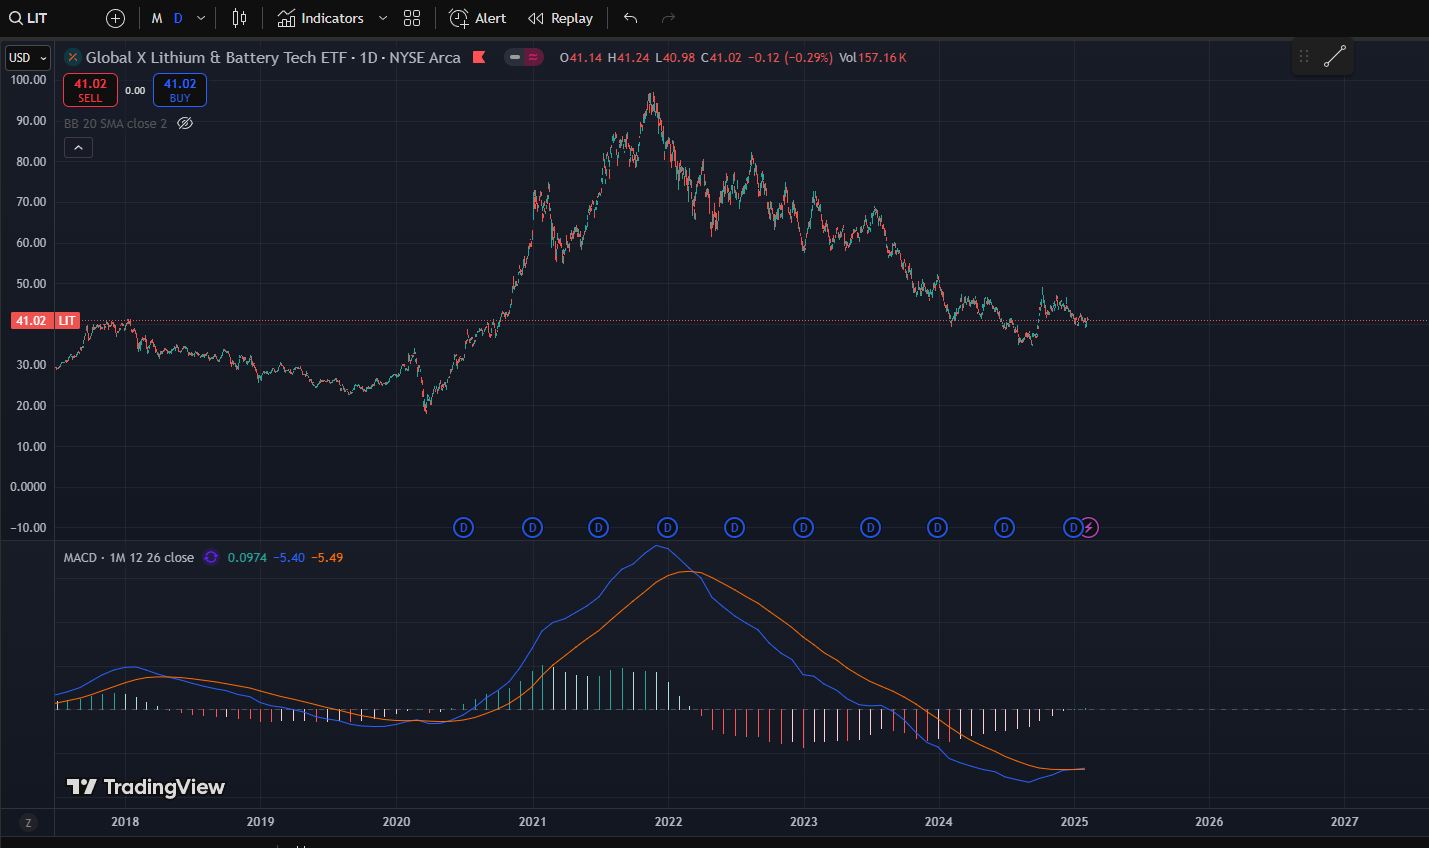The height and width of the screenshot is (848, 1429).
Task: Click the -10.00 price scale label
Action: tap(28, 528)
